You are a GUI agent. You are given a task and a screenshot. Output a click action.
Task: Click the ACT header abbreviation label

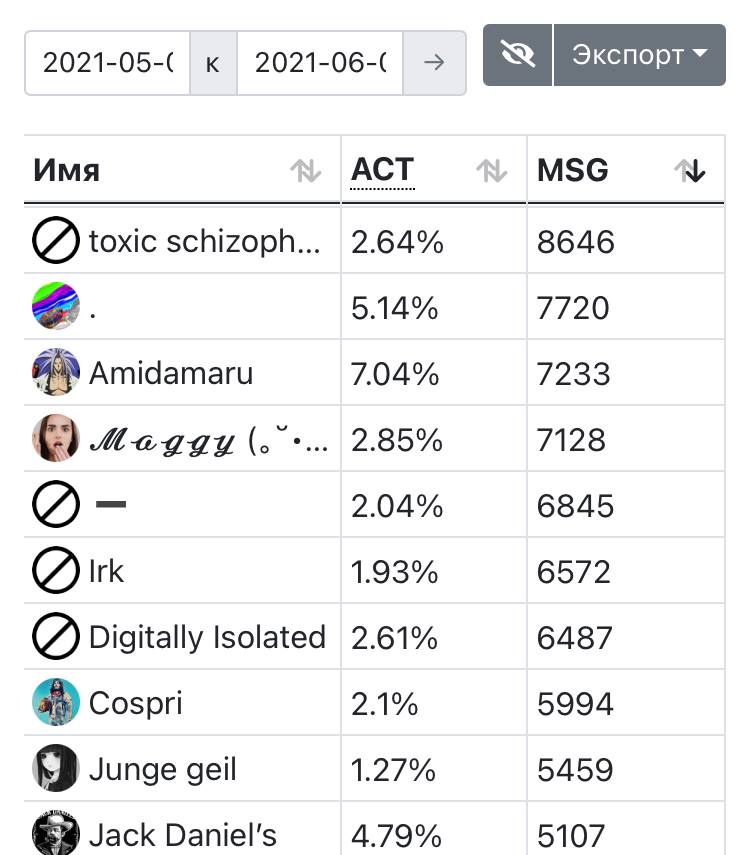382,170
